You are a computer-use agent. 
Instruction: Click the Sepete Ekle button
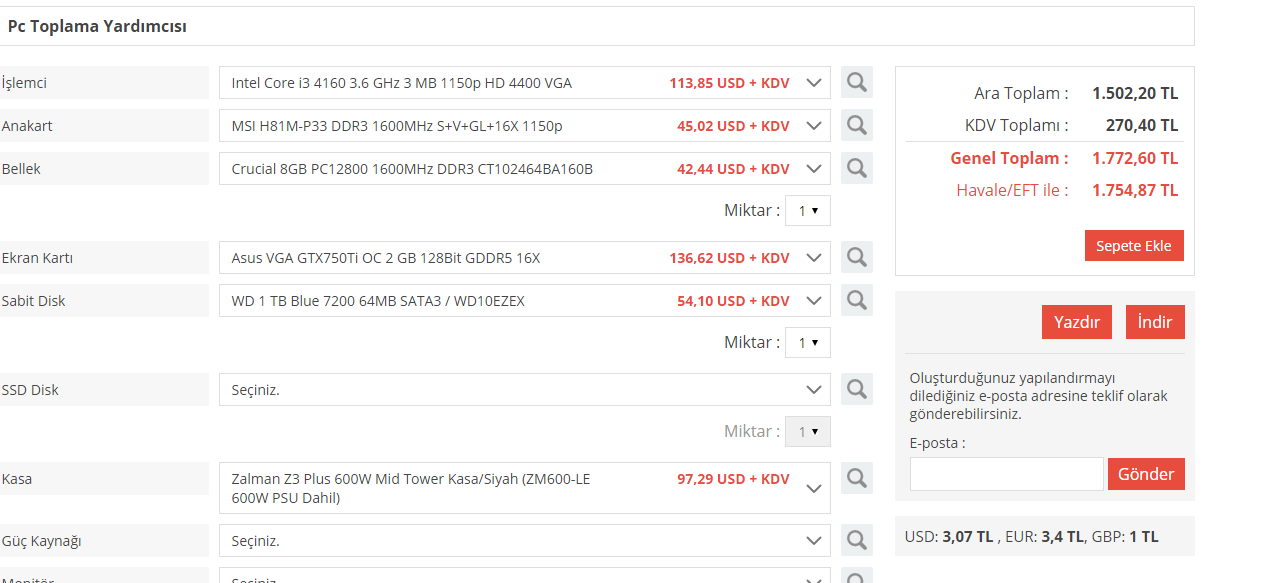point(1134,246)
